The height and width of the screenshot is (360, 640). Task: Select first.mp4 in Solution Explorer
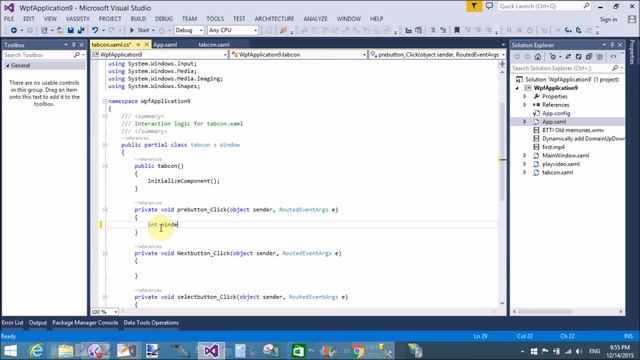point(553,147)
